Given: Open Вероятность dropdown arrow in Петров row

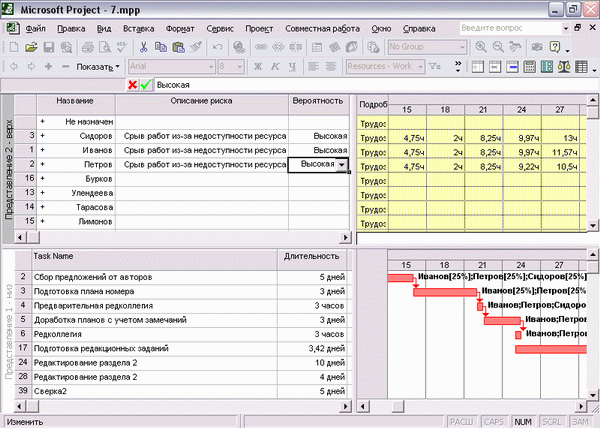Looking at the screenshot, I should tap(342, 164).
